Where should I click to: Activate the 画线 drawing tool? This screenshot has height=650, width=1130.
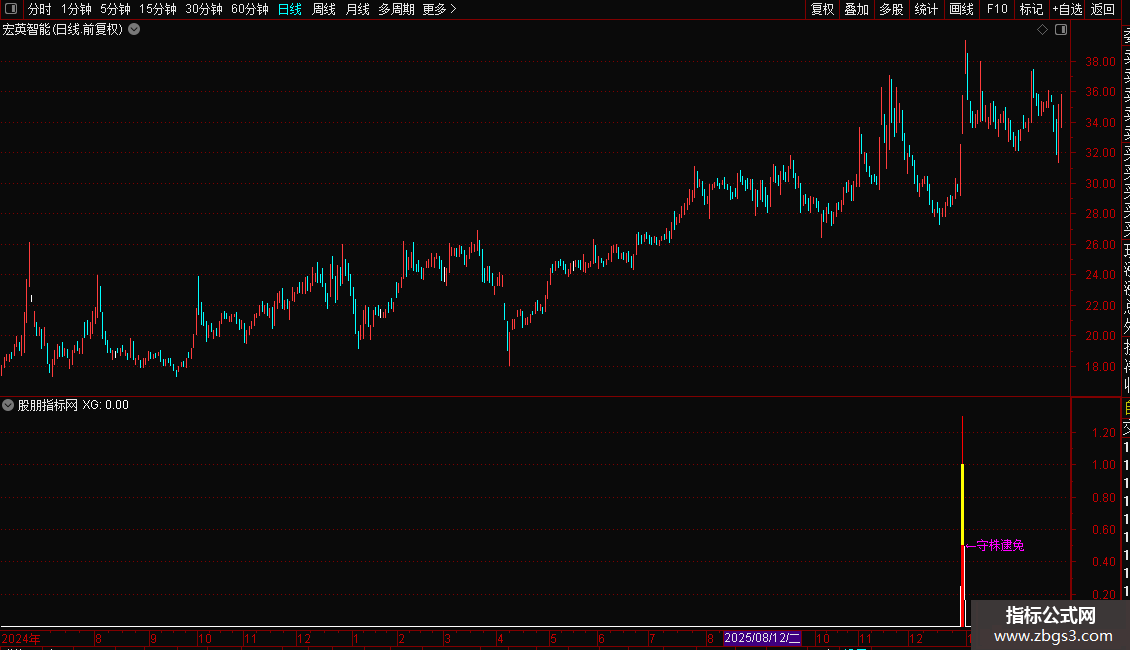tap(961, 9)
